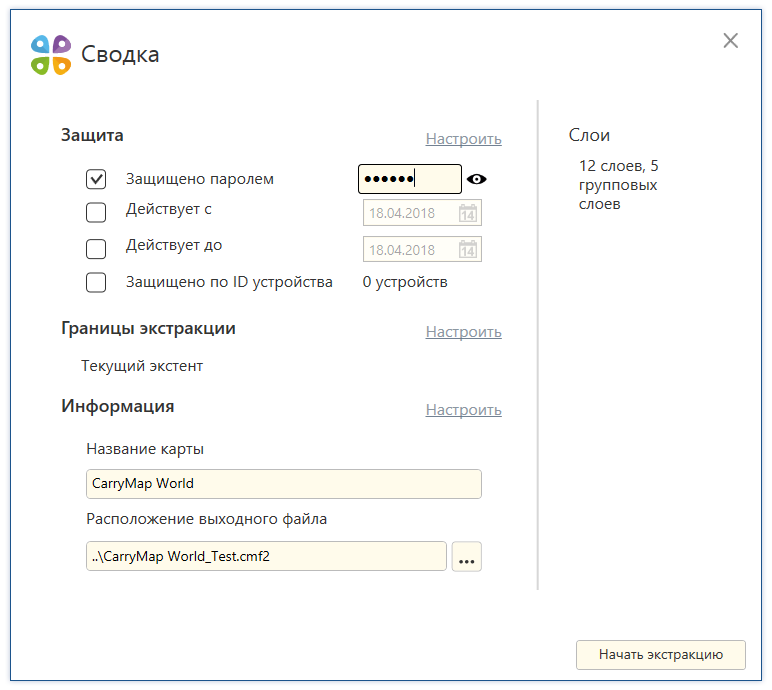The width and height of the screenshot is (772, 690).
Task: Click the "0 устройств" text
Action: 405,282
